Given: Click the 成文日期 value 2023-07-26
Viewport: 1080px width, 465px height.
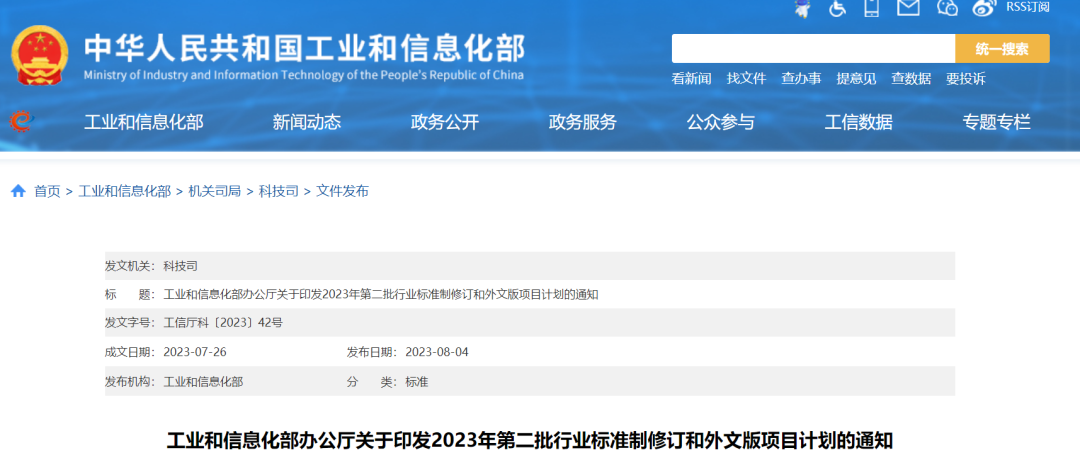Looking at the screenshot, I should [195, 352].
